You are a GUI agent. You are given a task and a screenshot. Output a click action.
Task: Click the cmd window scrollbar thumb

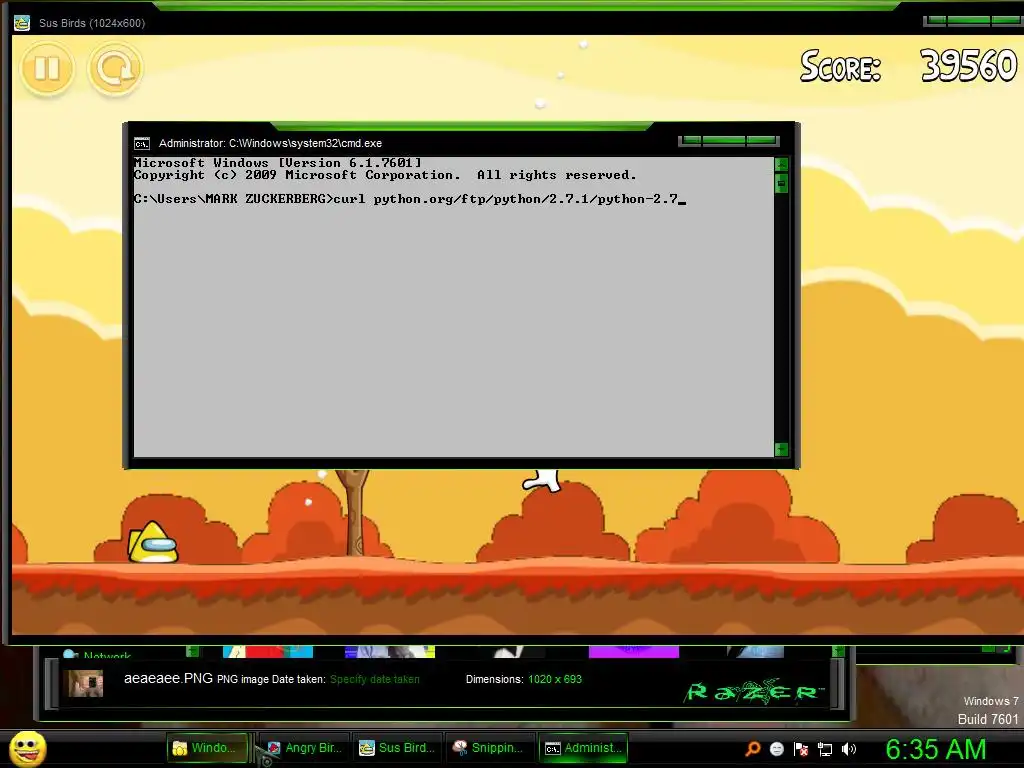781,184
